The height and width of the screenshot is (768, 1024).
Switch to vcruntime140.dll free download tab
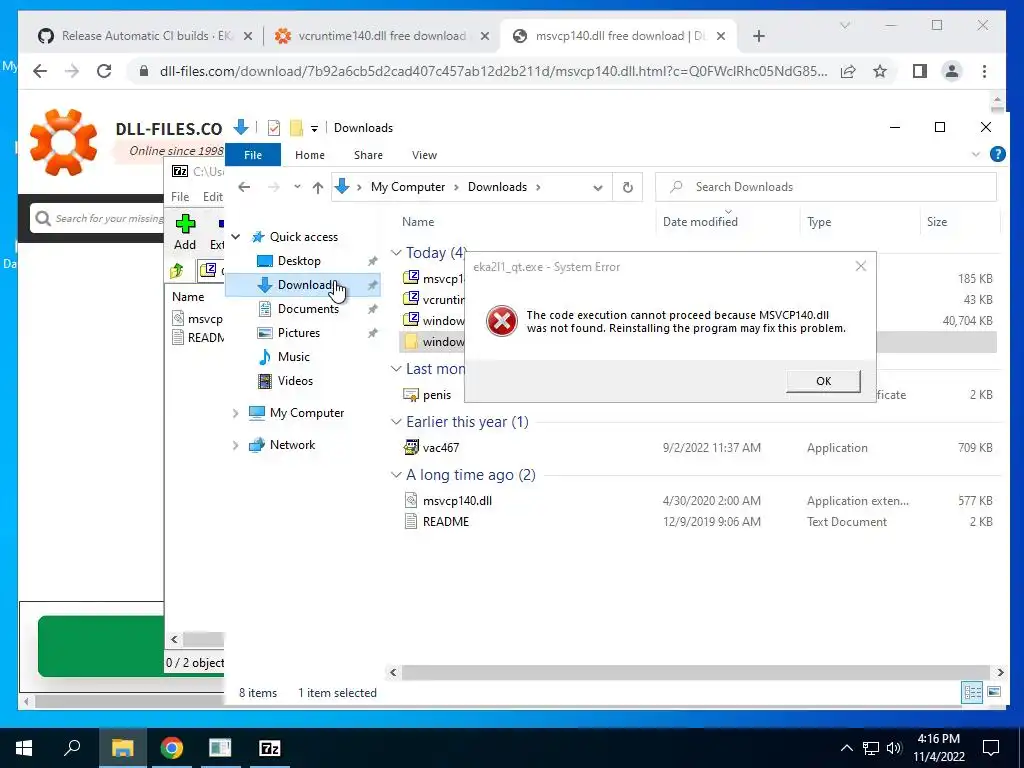pos(382,36)
